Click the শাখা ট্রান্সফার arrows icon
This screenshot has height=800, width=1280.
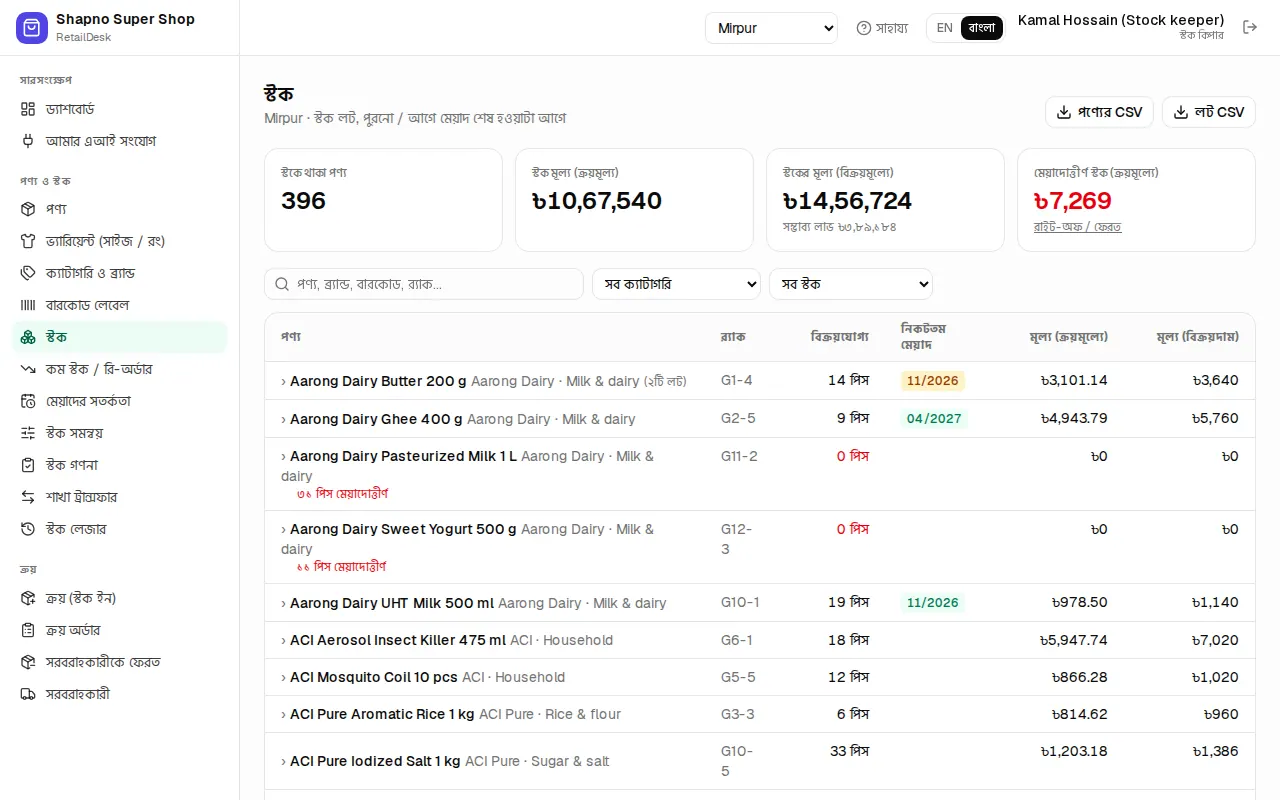(x=28, y=497)
